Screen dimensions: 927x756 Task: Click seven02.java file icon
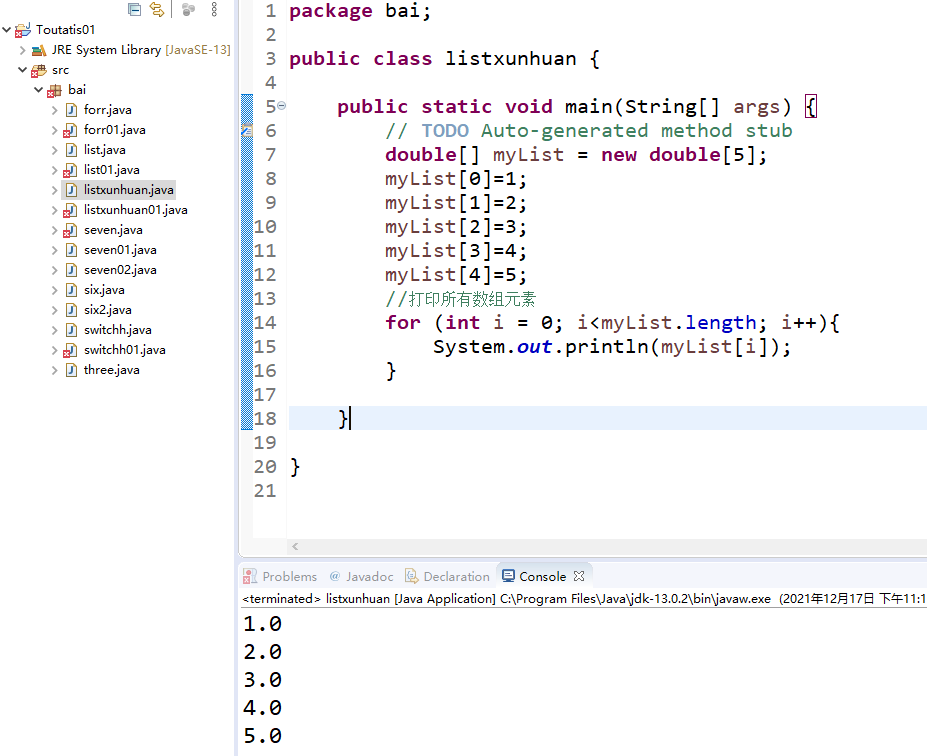71,270
